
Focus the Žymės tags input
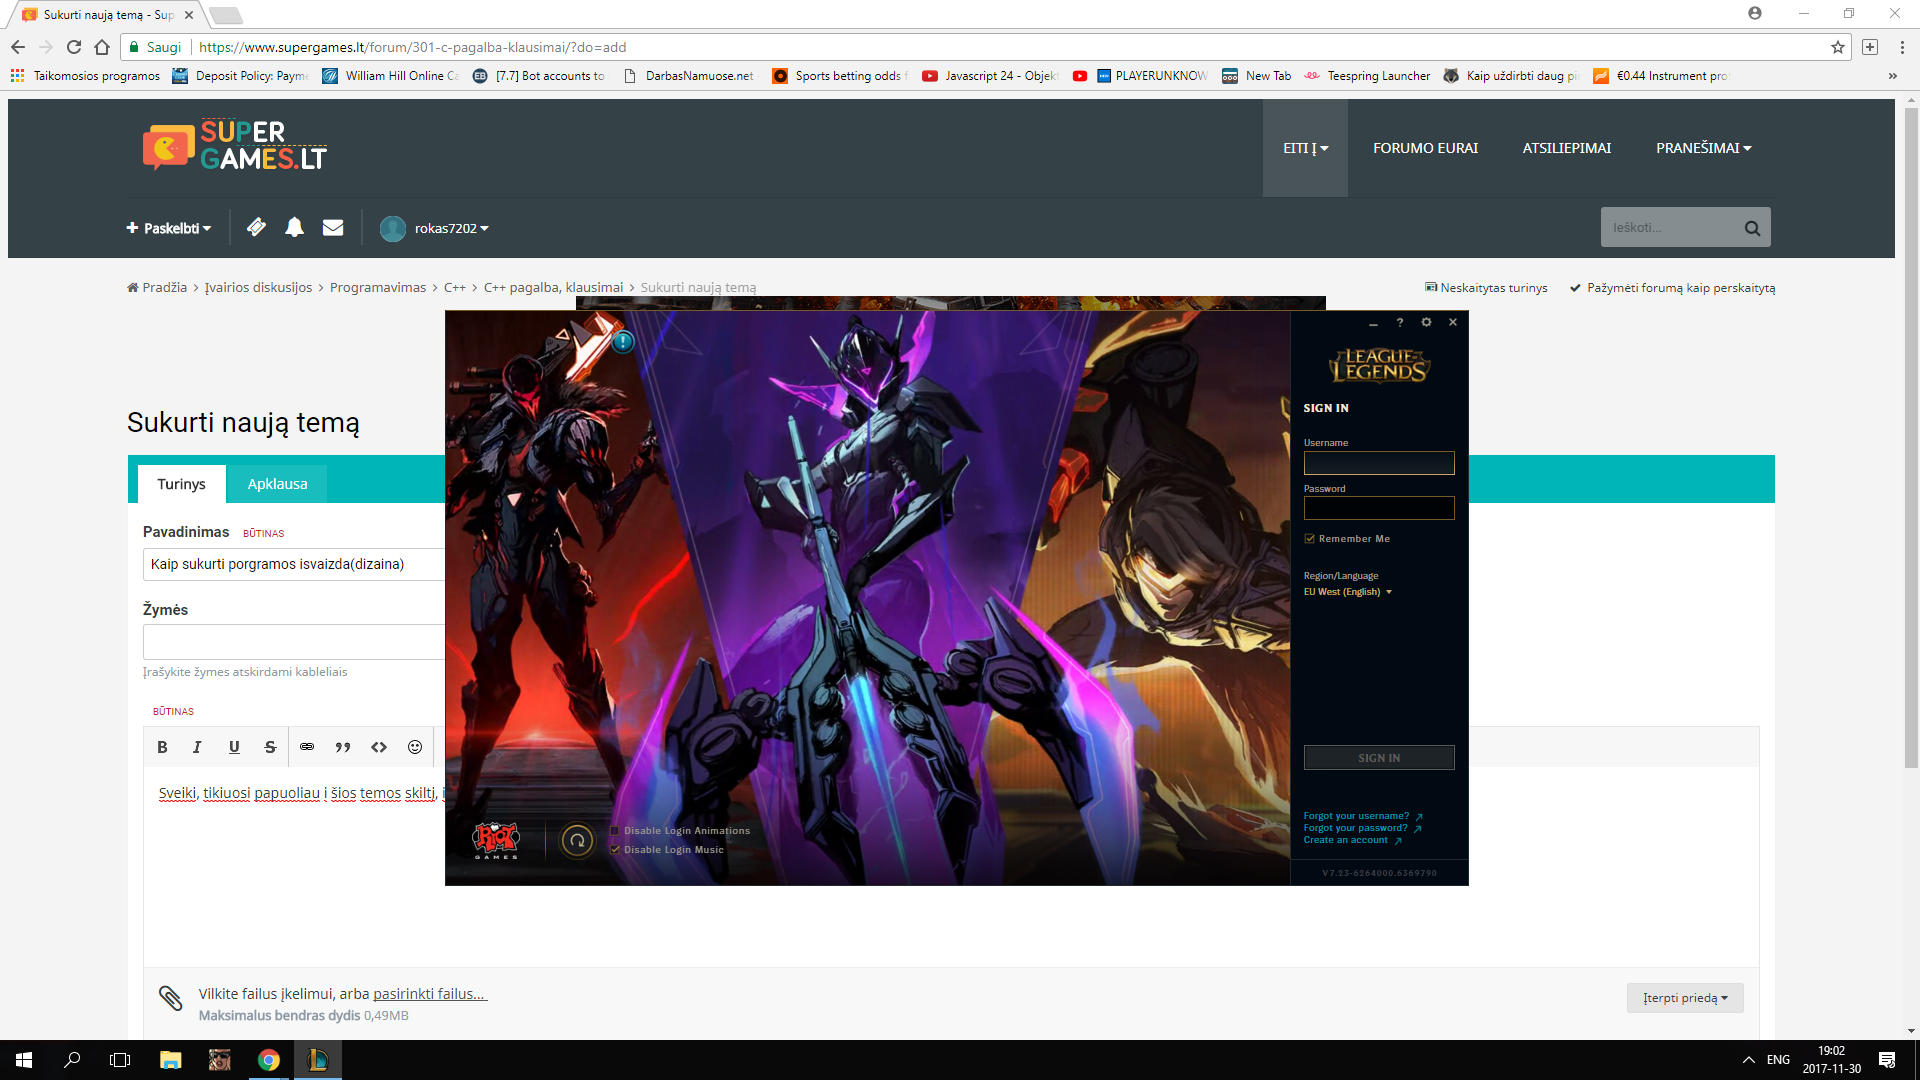click(294, 642)
